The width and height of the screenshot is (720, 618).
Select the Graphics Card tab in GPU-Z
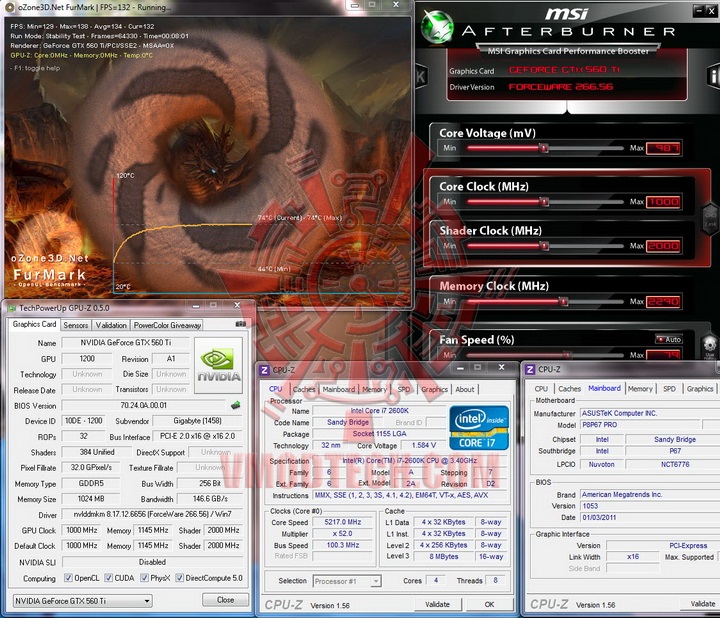(x=34, y=324)
